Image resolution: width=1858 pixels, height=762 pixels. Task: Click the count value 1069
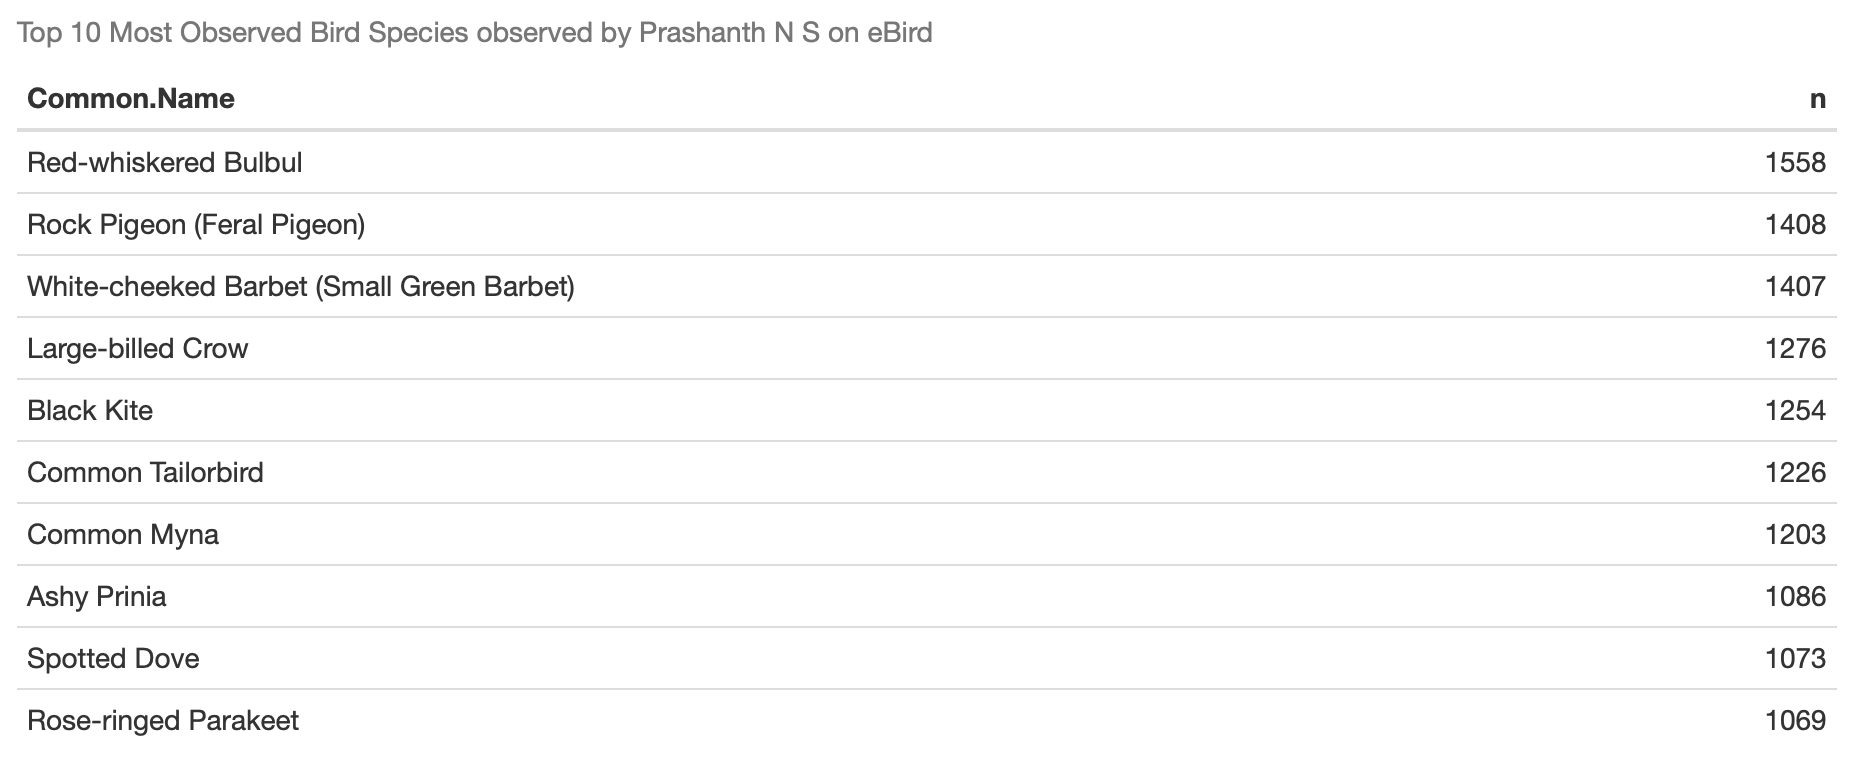pos(1795,720)
